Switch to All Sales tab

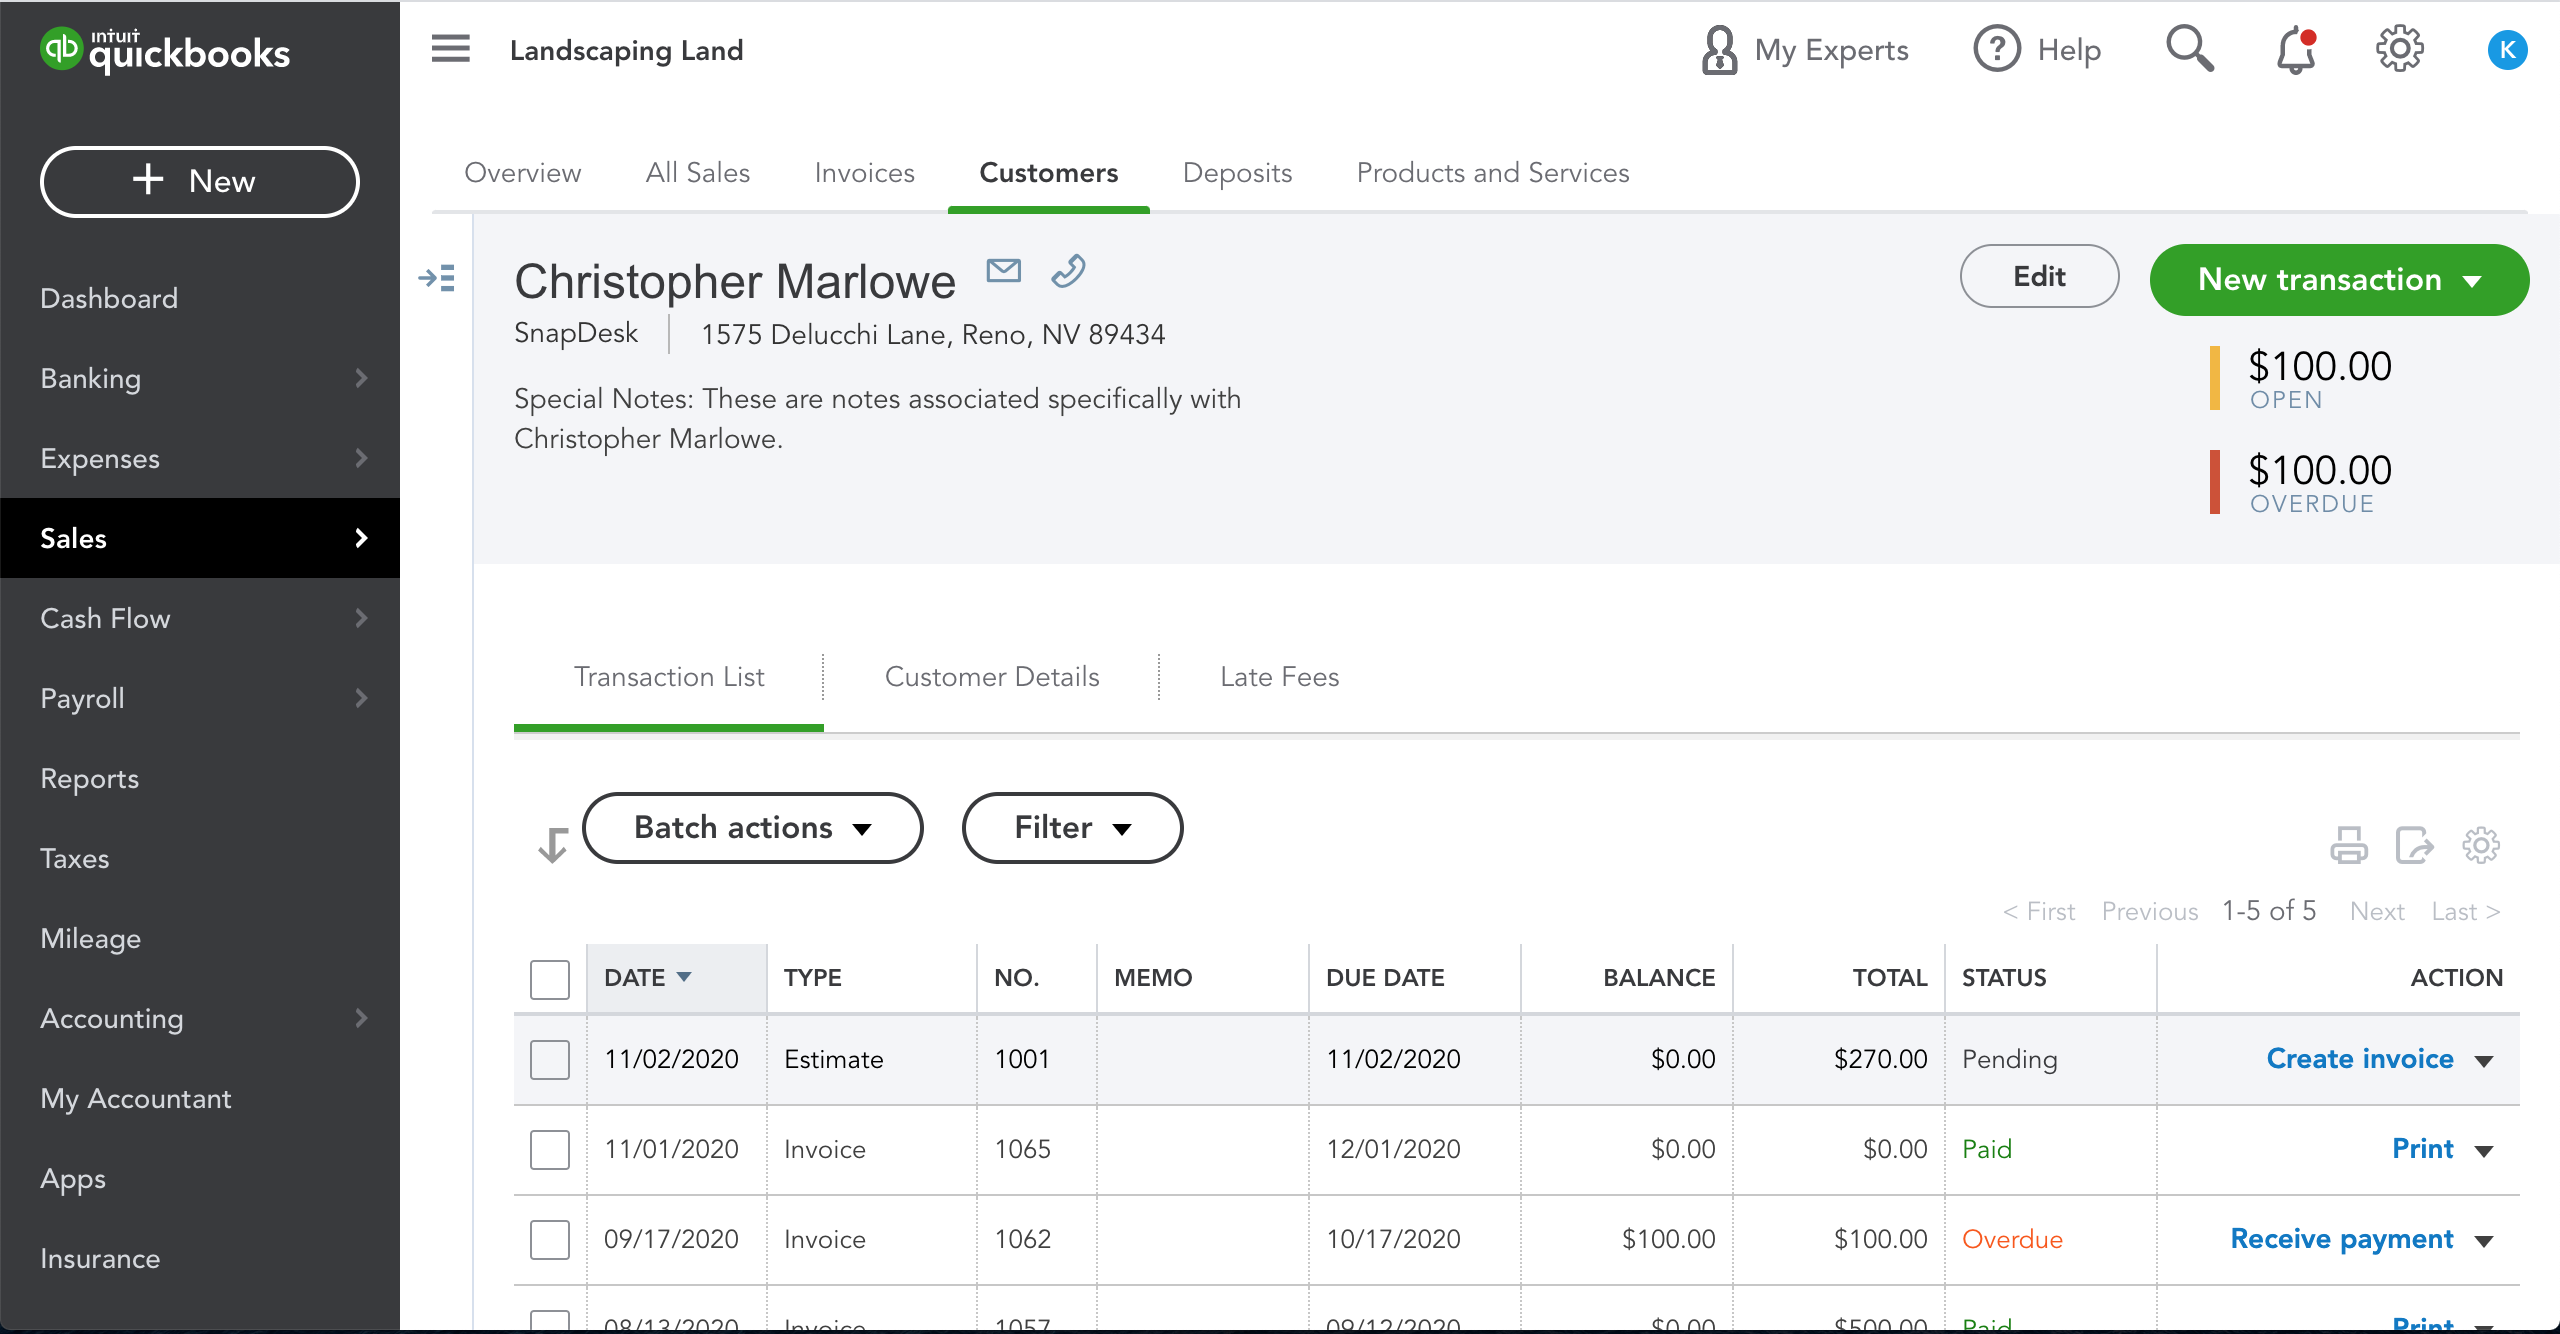(698, 172)
